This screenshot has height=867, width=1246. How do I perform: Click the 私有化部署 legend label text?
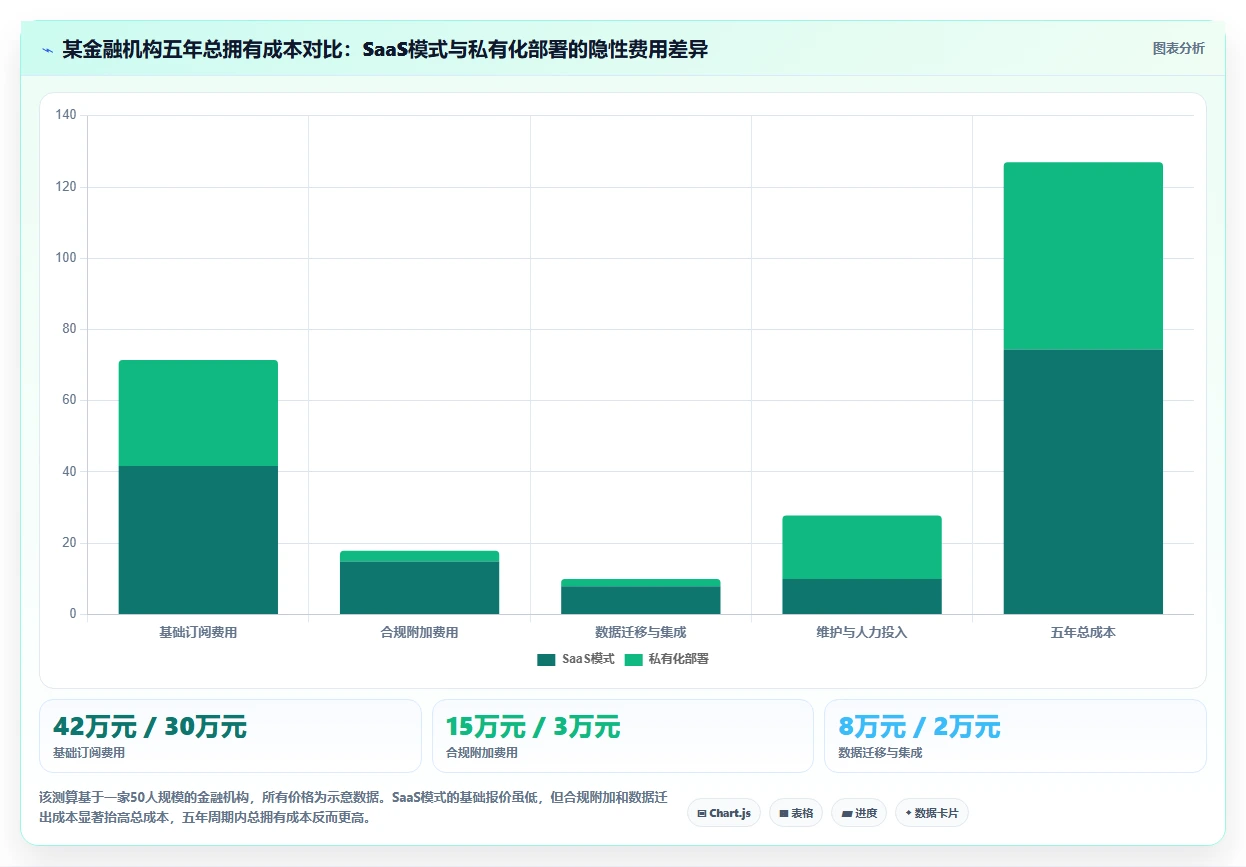679,659
